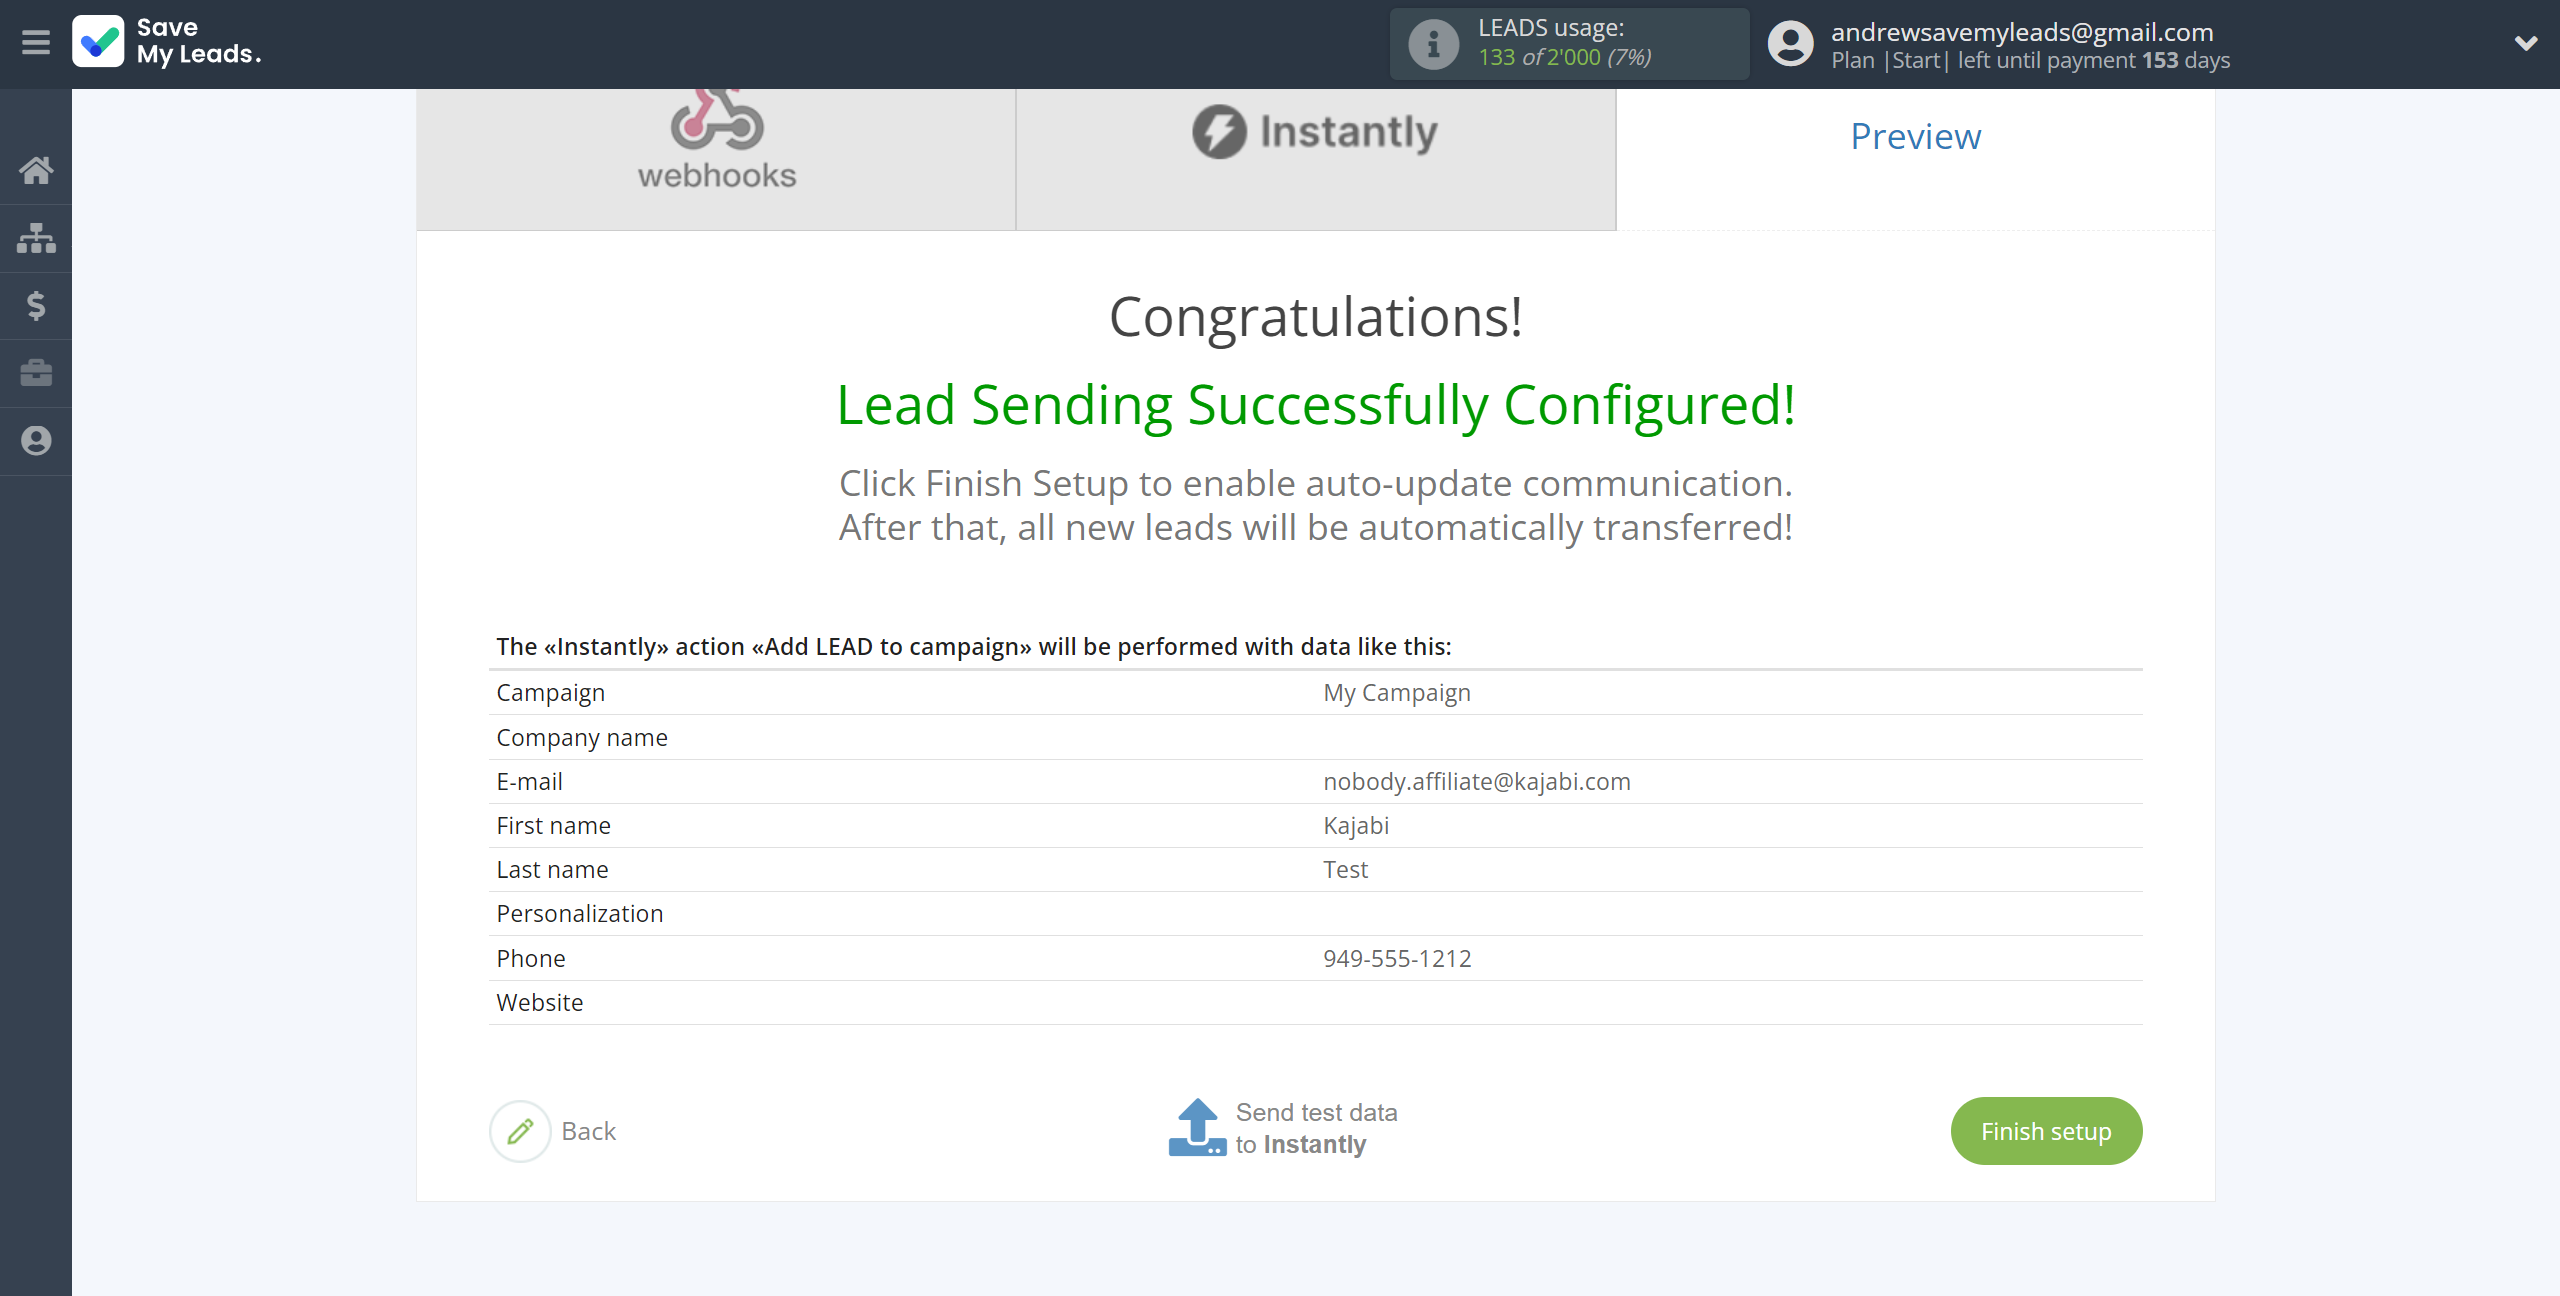Click the Congratulations! heading
Screen dimensions: 2560x1296
click(x=1315, y=317)
